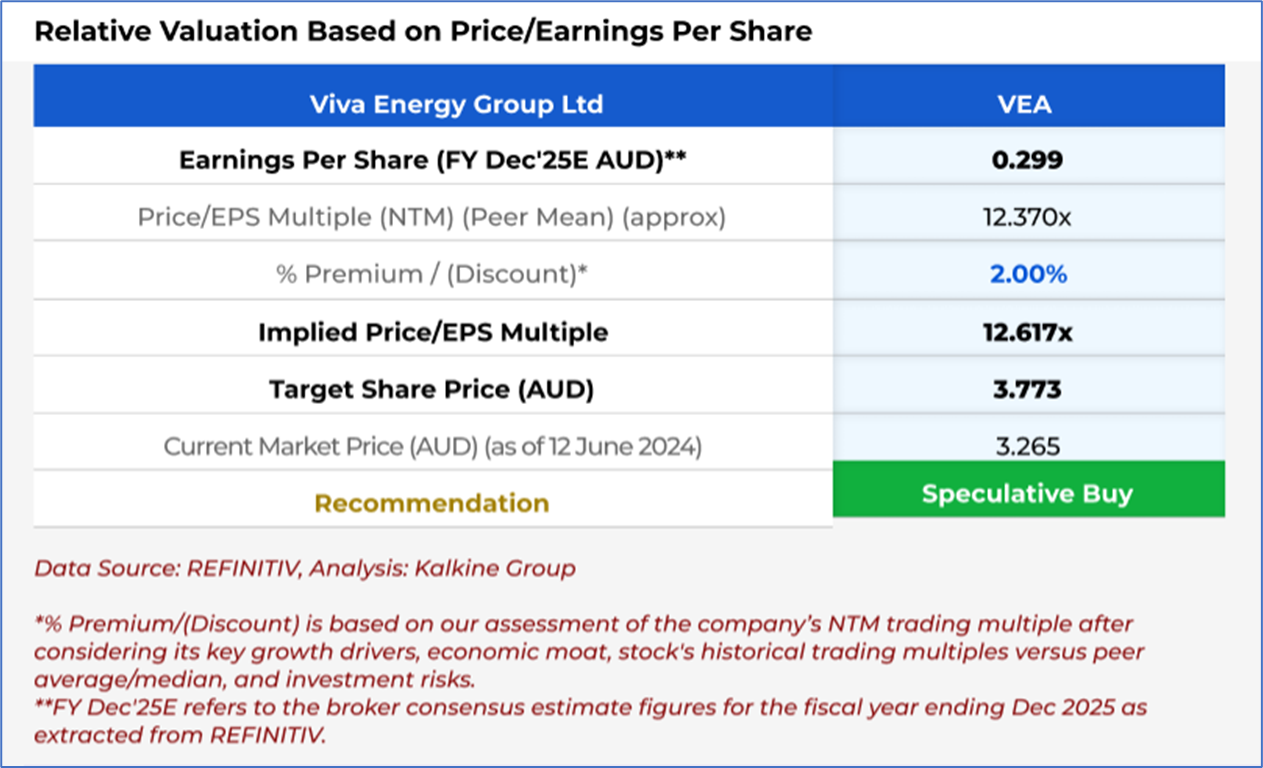Select the Earnings Per Share row label
The width and height of the screenshot is (1263, 768).
click(x=432, y=160)
